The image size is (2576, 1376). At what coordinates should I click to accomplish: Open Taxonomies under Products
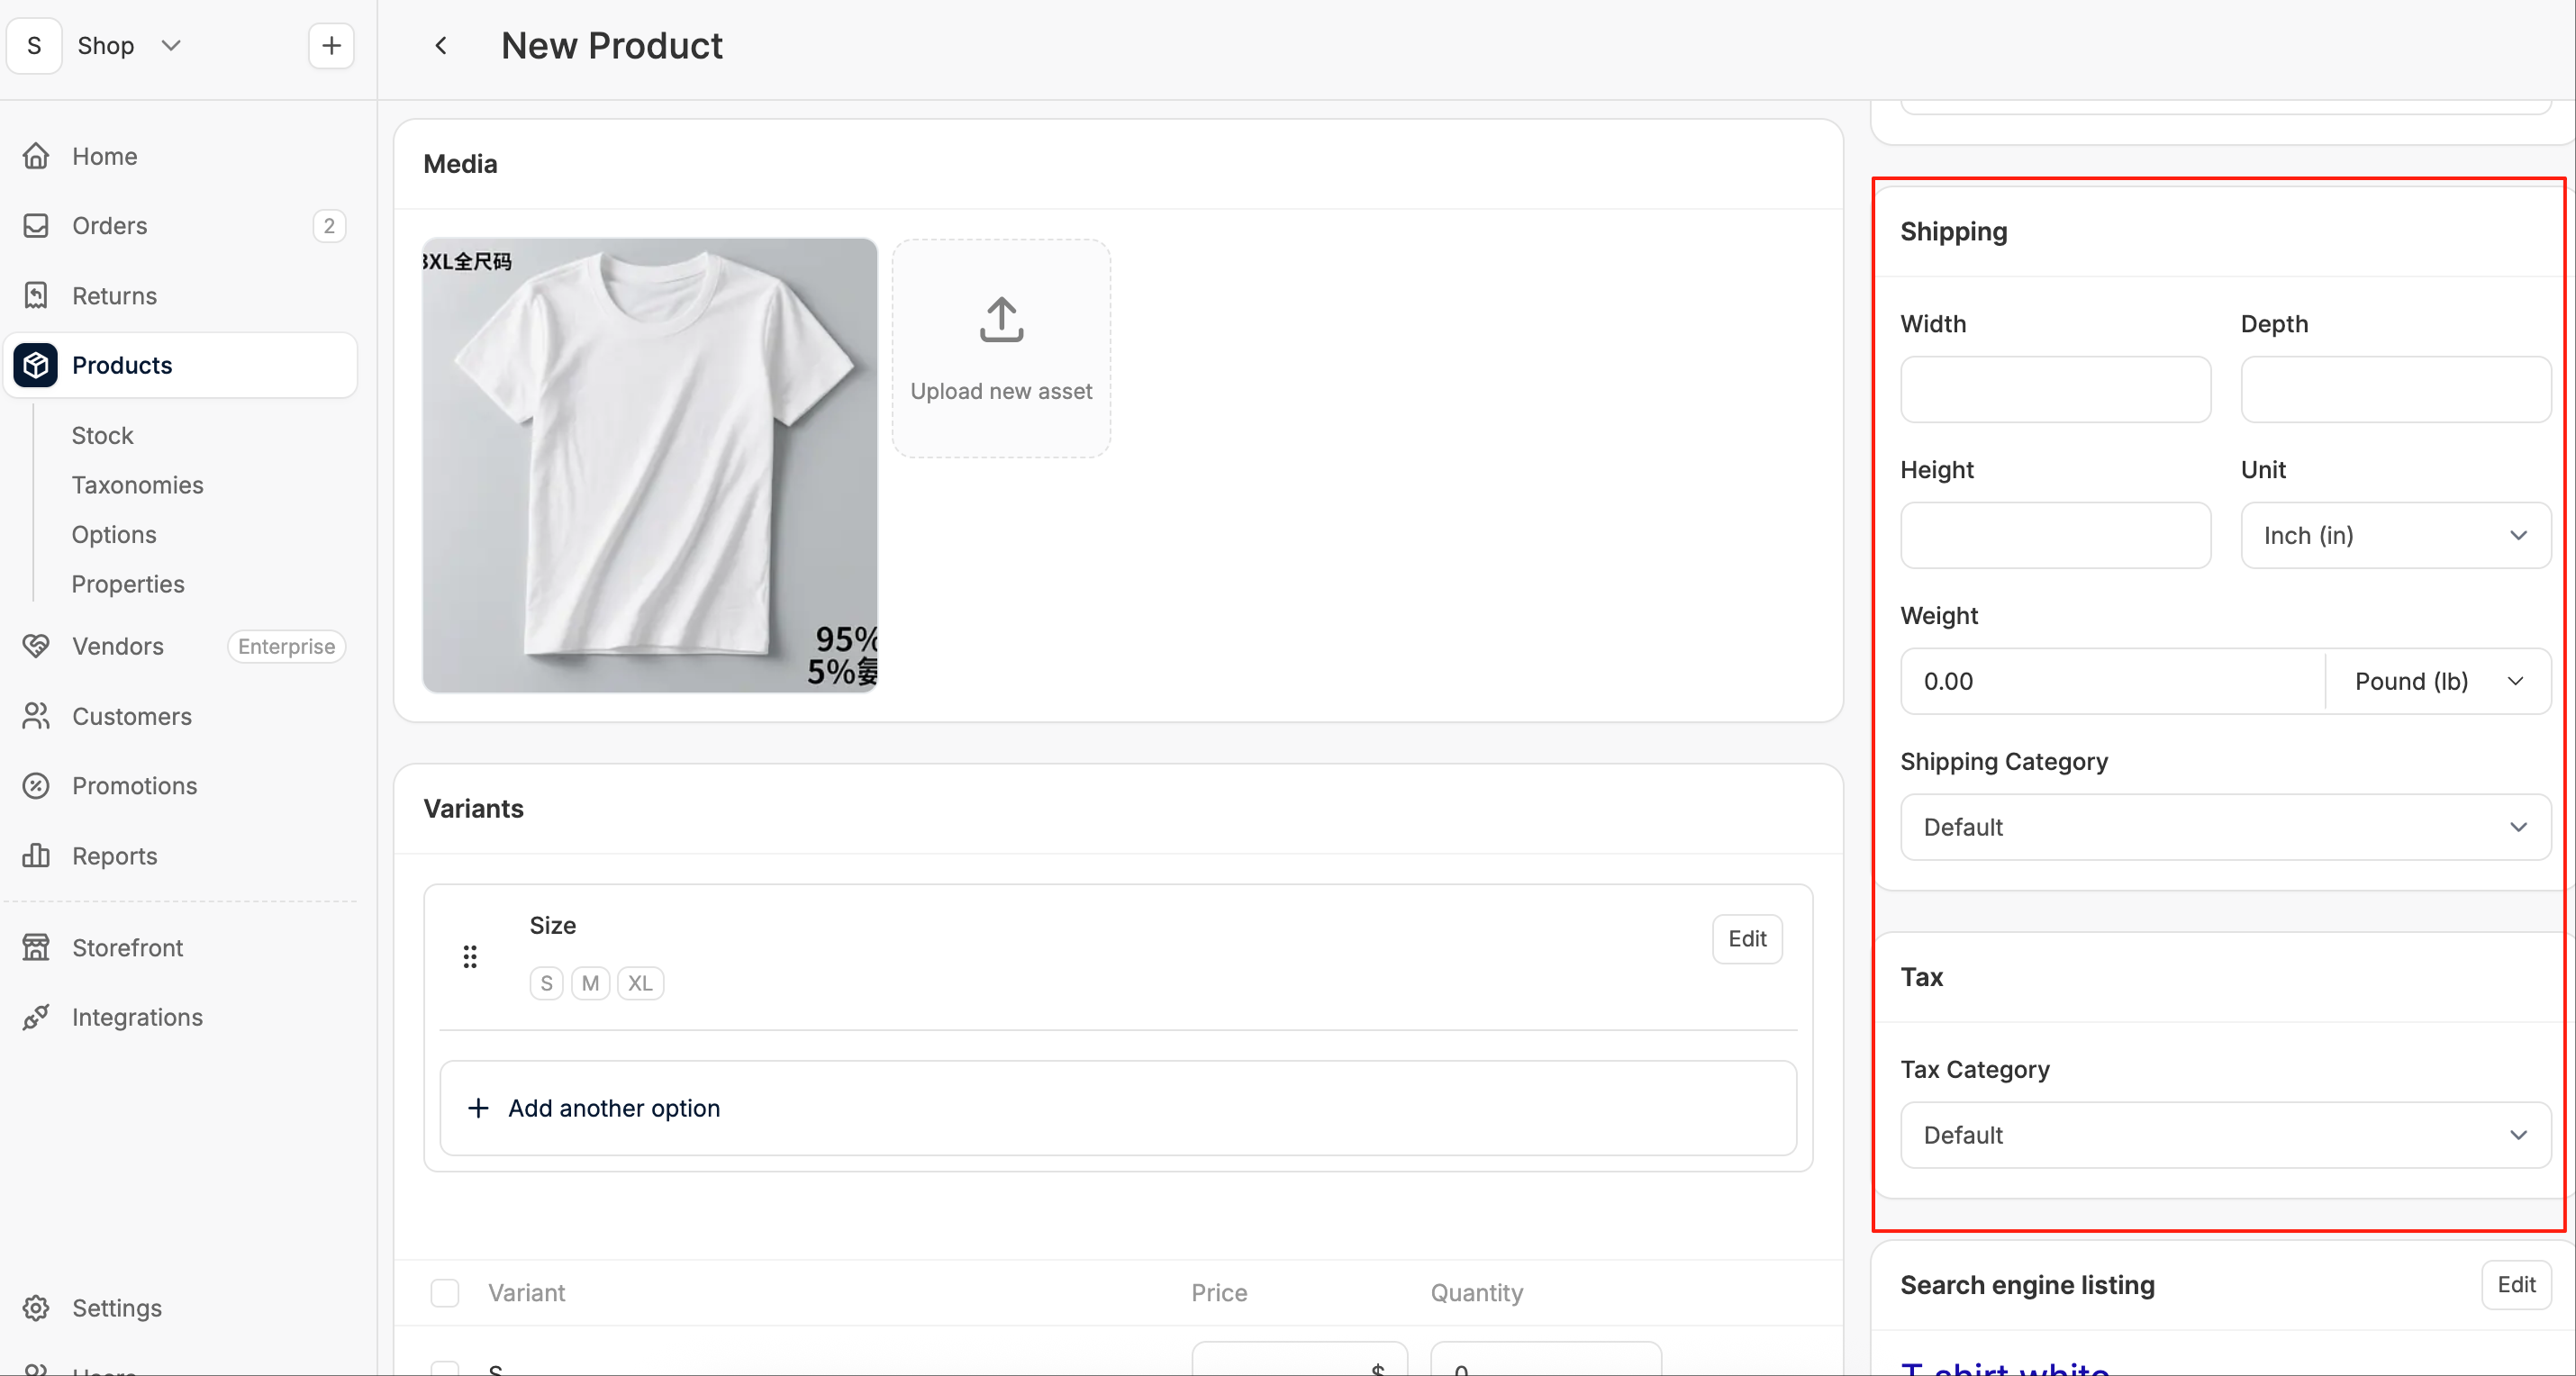coord(137,485)
